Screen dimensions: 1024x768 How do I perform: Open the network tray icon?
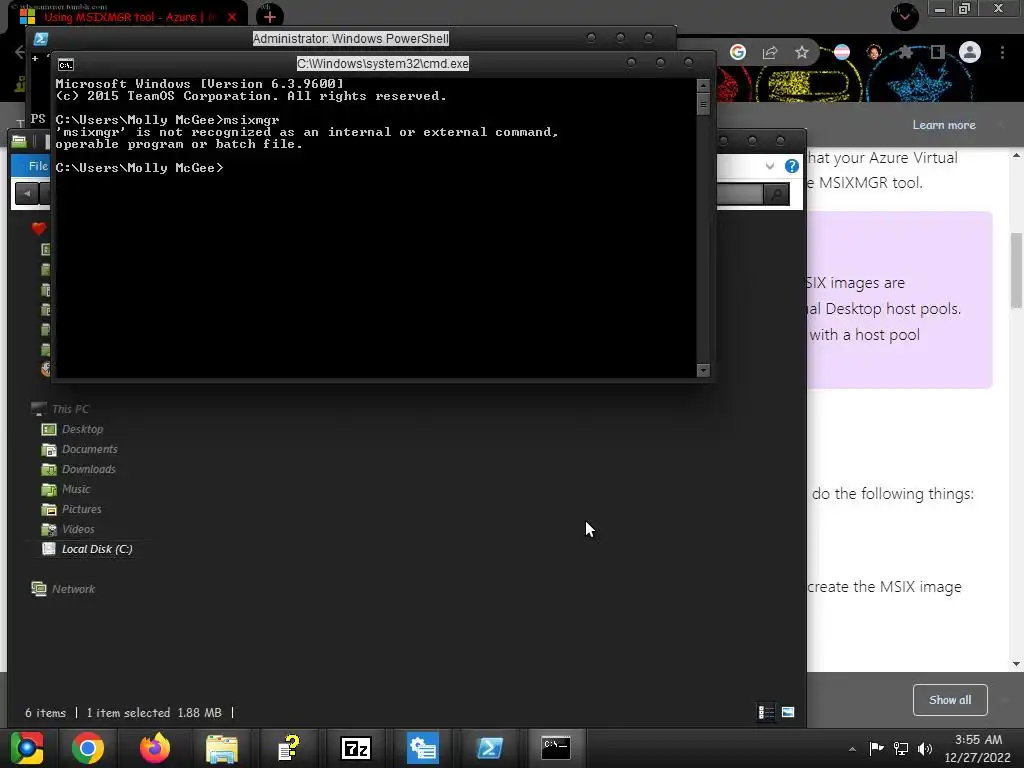point(901,749)
